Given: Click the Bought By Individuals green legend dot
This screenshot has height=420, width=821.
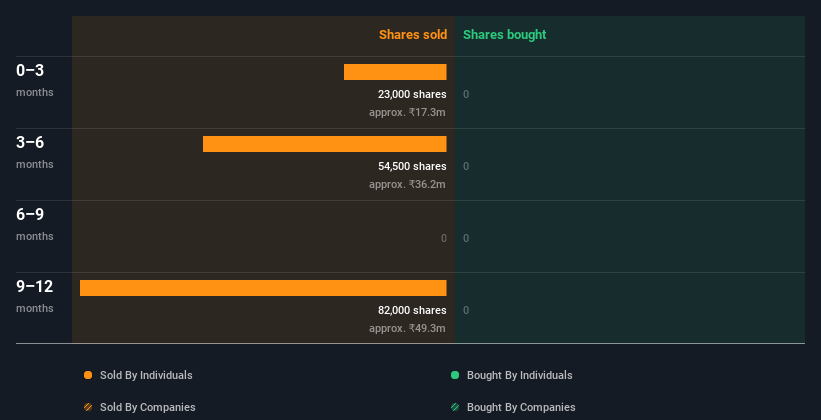Looking at the screenshot, I should click(455, 375).
